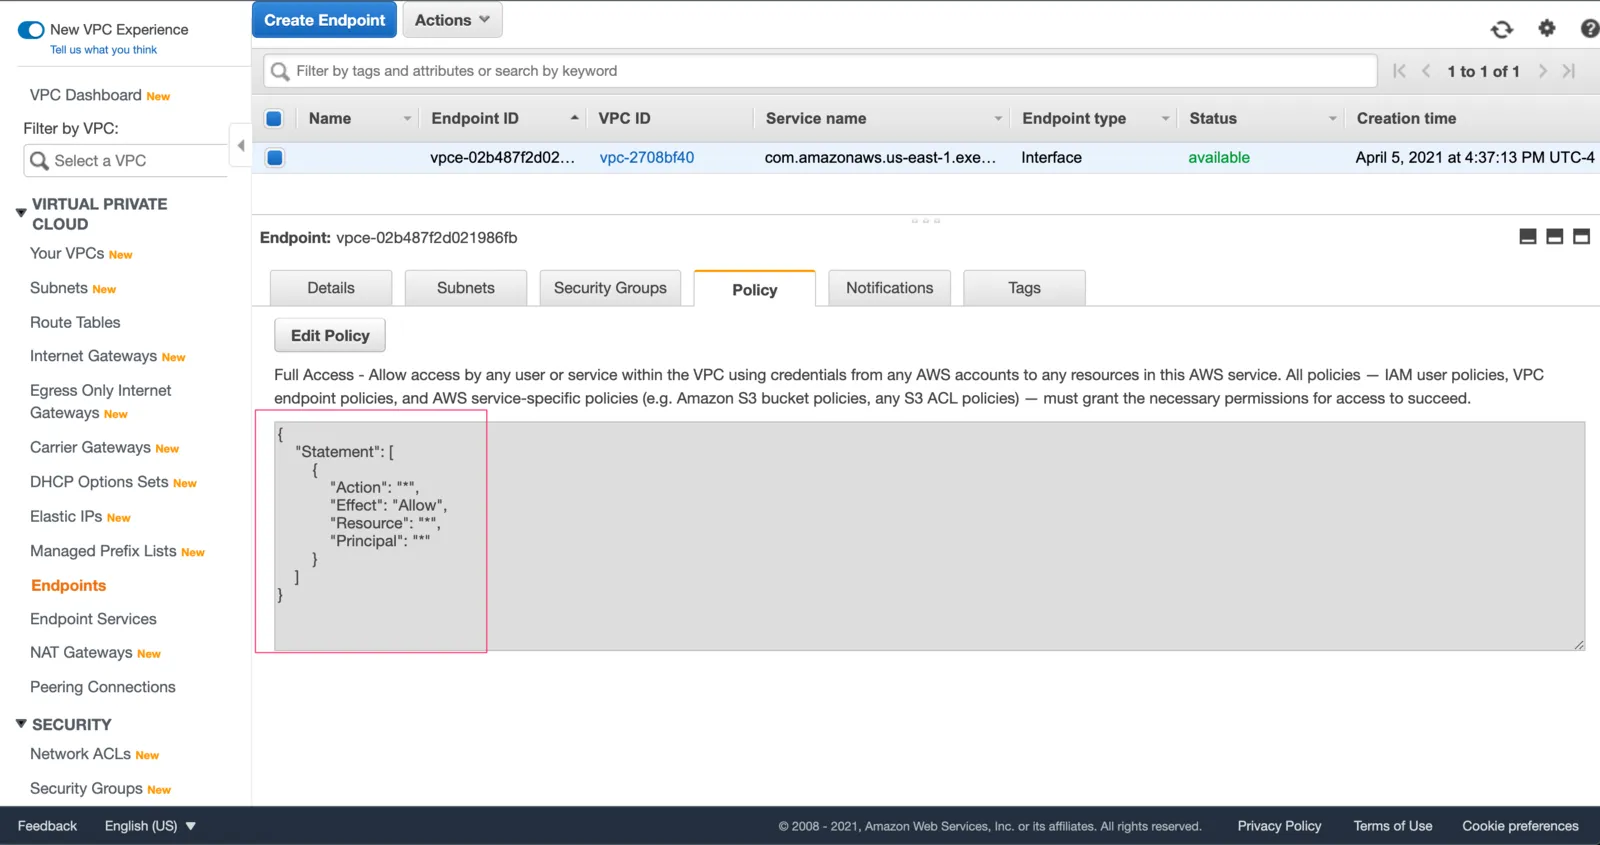Maximize the details pane layout icon
This screenshot has width=1600, height=845.
pos(1581,237)
